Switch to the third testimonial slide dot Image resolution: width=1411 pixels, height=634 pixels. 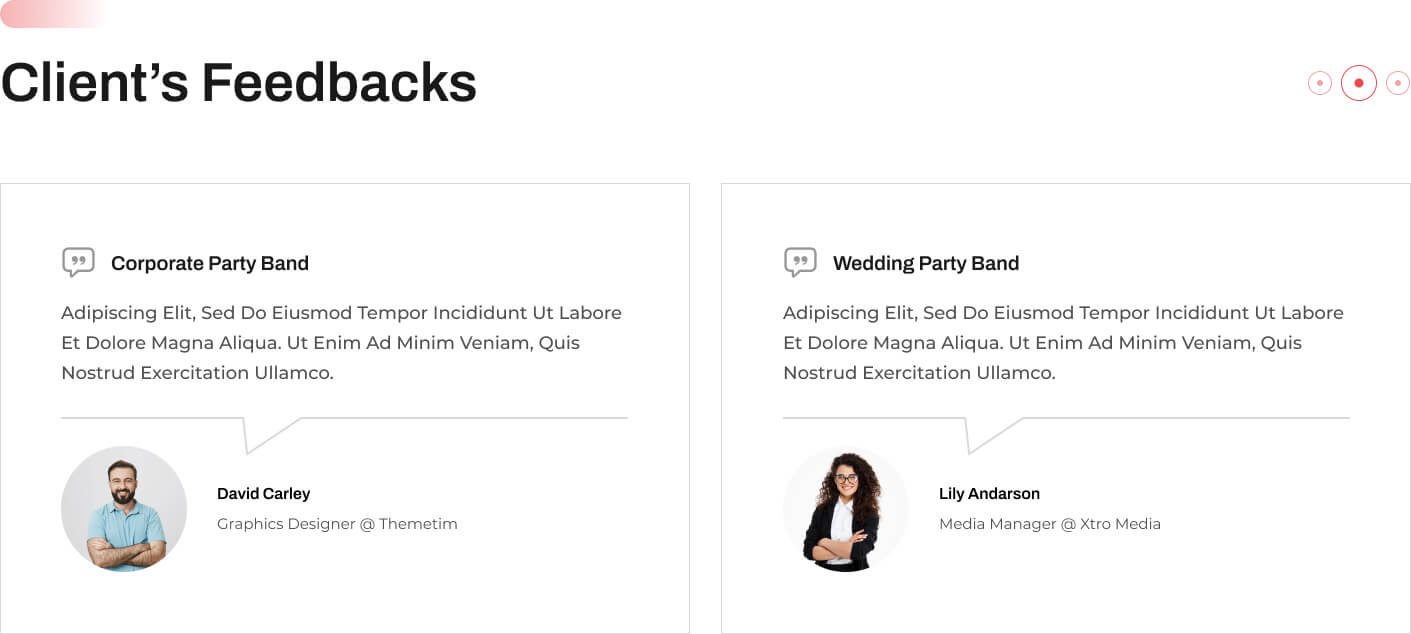pos(1397,83)
